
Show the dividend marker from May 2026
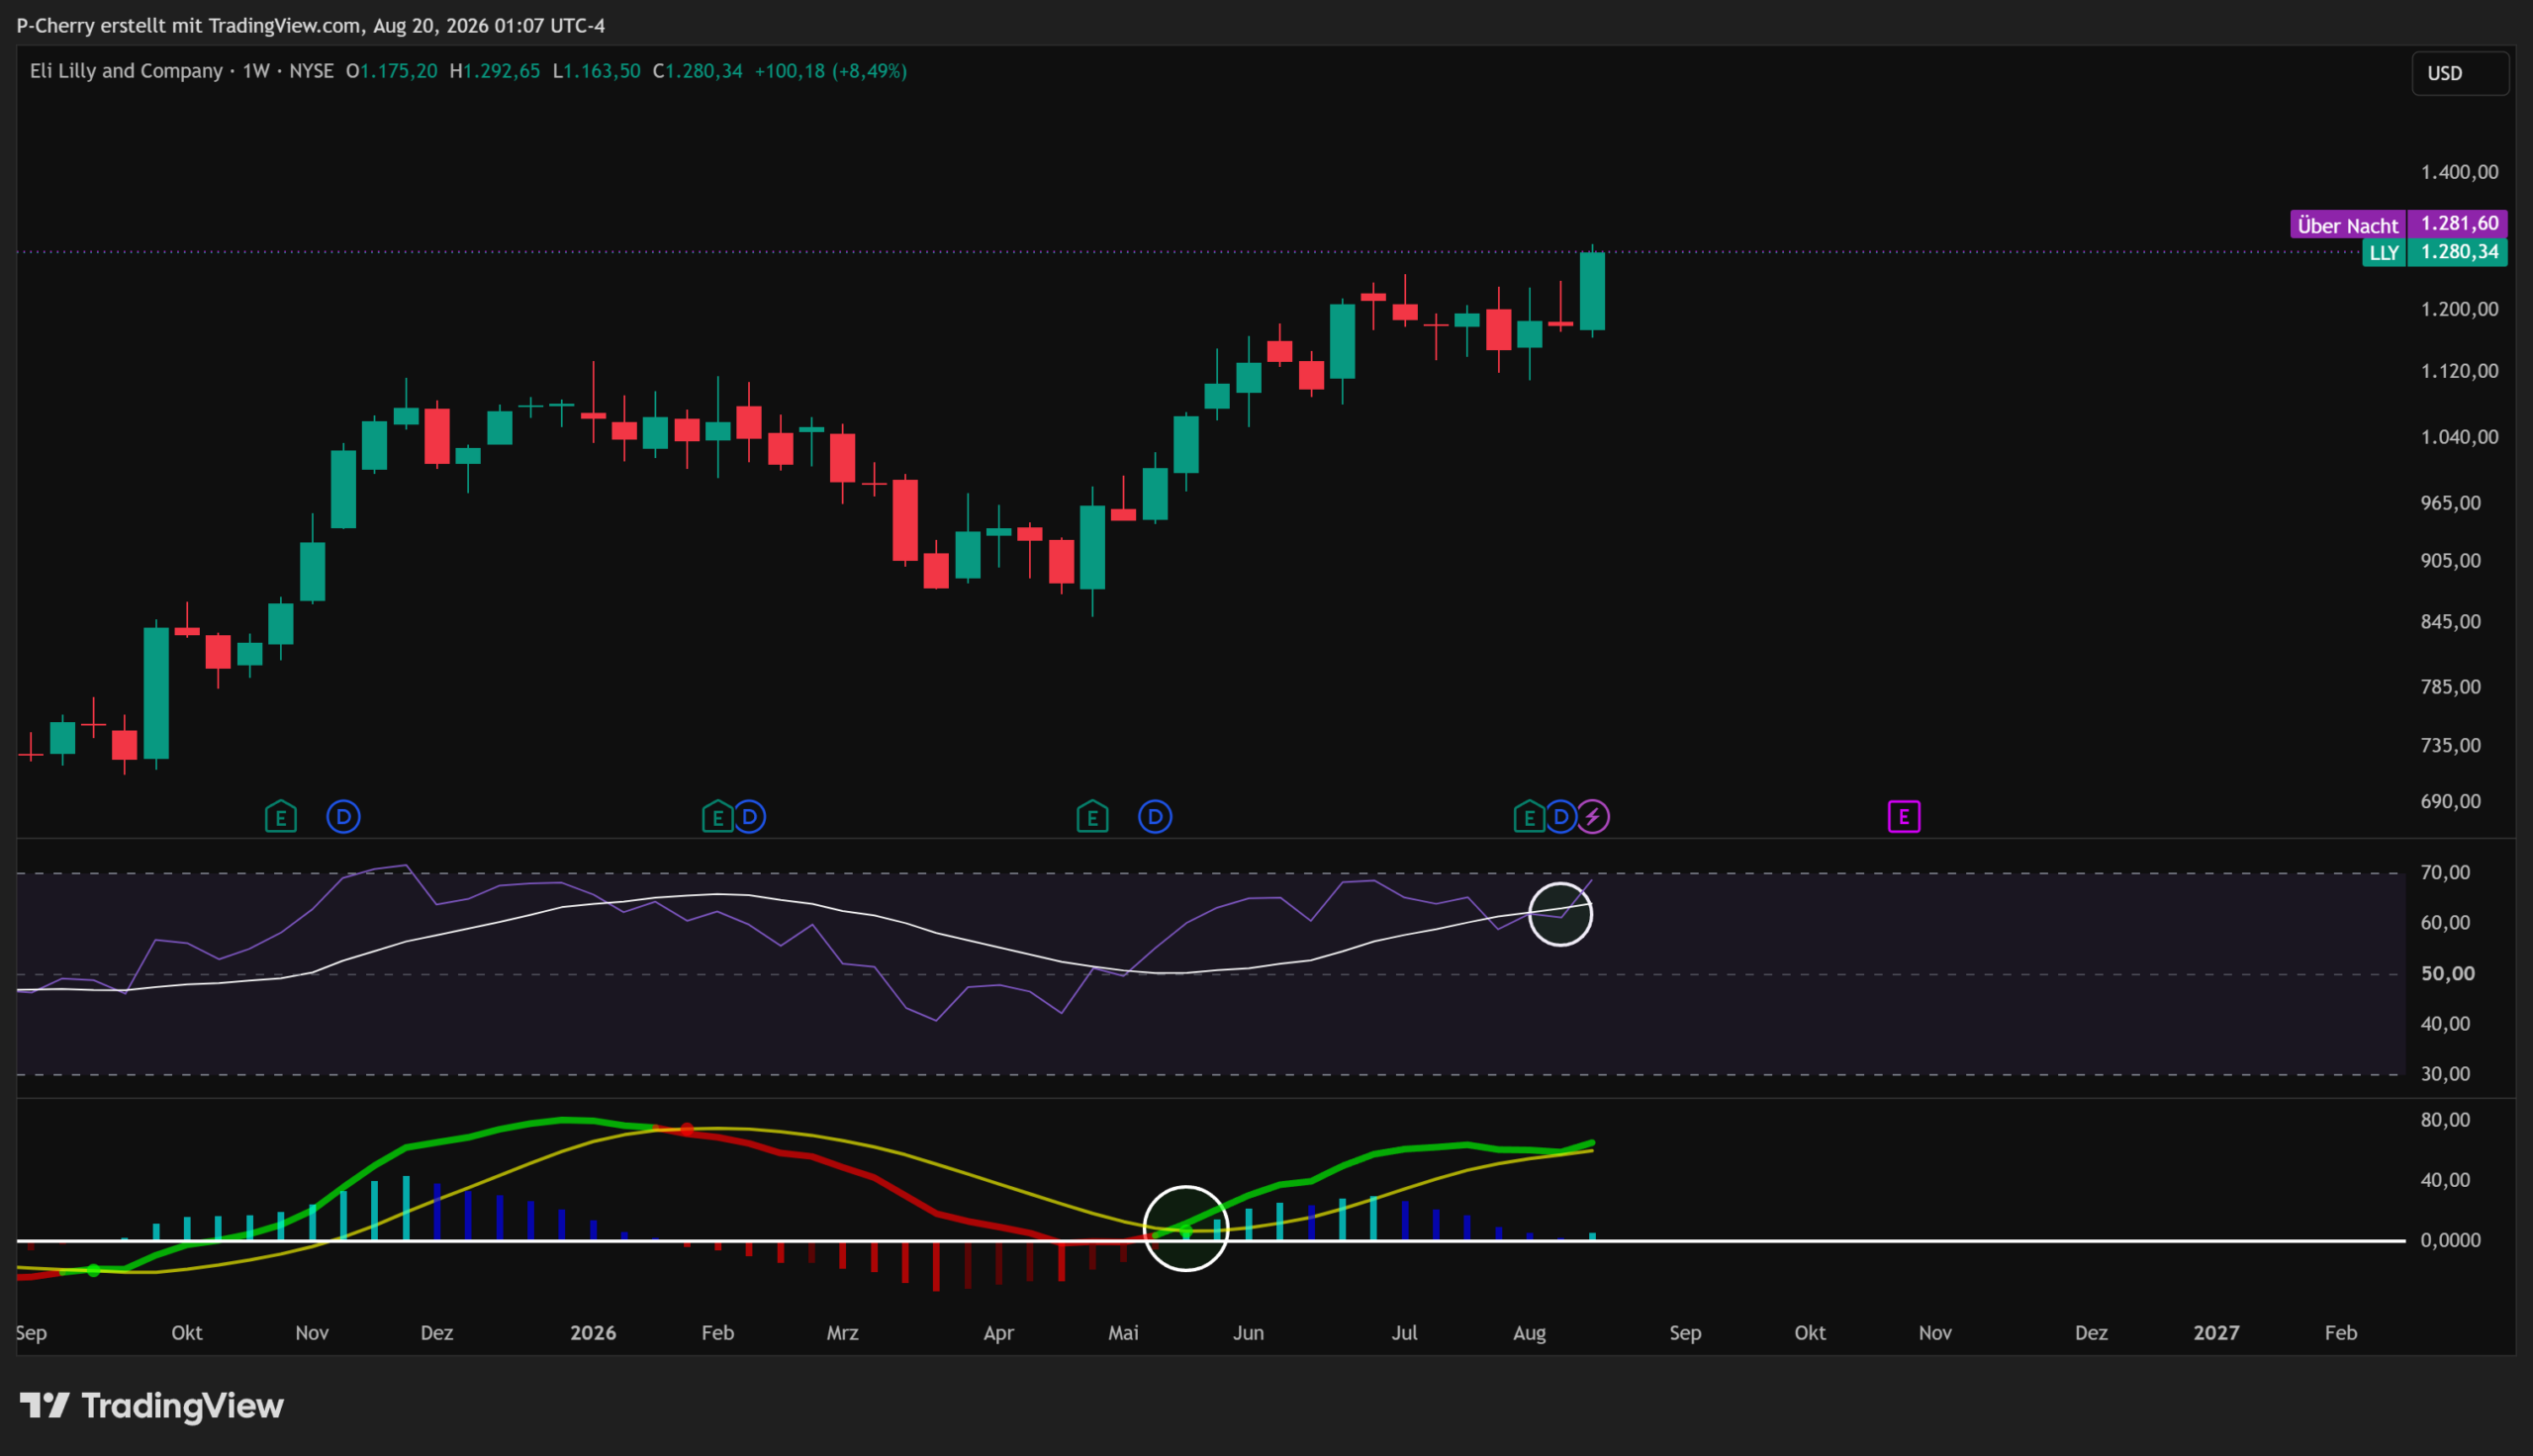[1155, 817]
